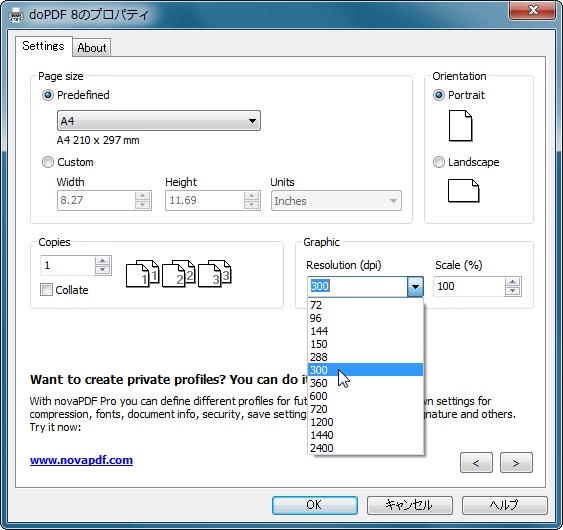Select 96 dpi from resolution list
Viewport: 563px width, 530px height.
pyautogui.click(x=366, y=318)
